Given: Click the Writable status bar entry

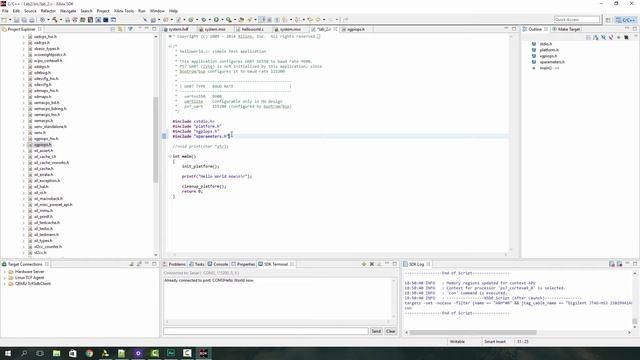Looking at the screenshot, I should pyautogui.click(x=457, y=342).
